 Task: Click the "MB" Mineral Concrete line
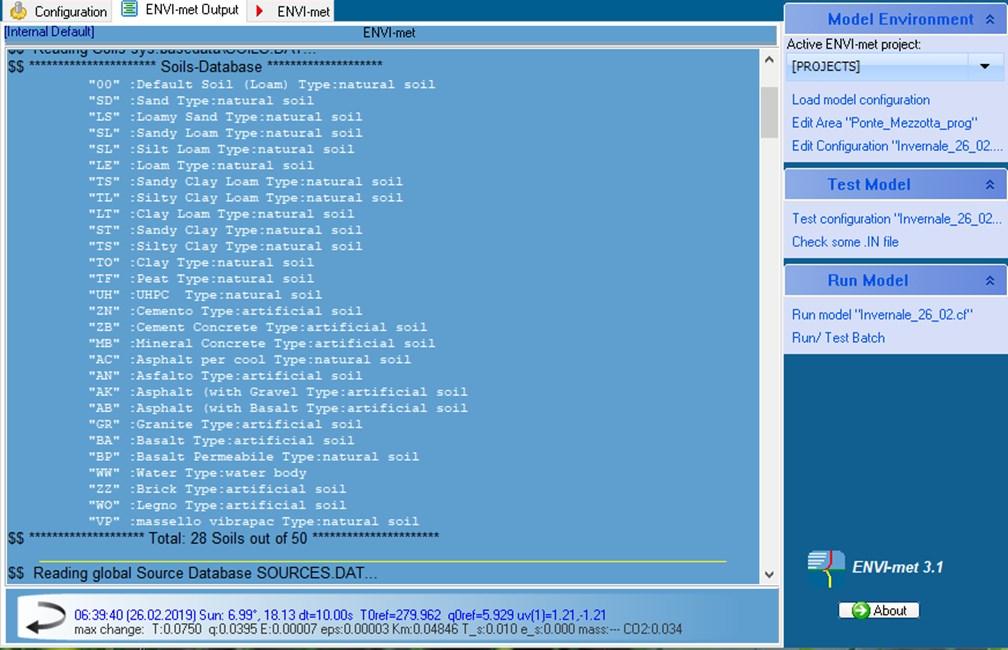(x=262, y=343)
